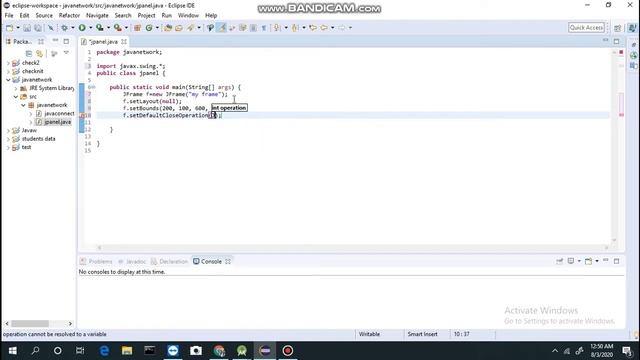Expand the checknit project node

point(8,71)
